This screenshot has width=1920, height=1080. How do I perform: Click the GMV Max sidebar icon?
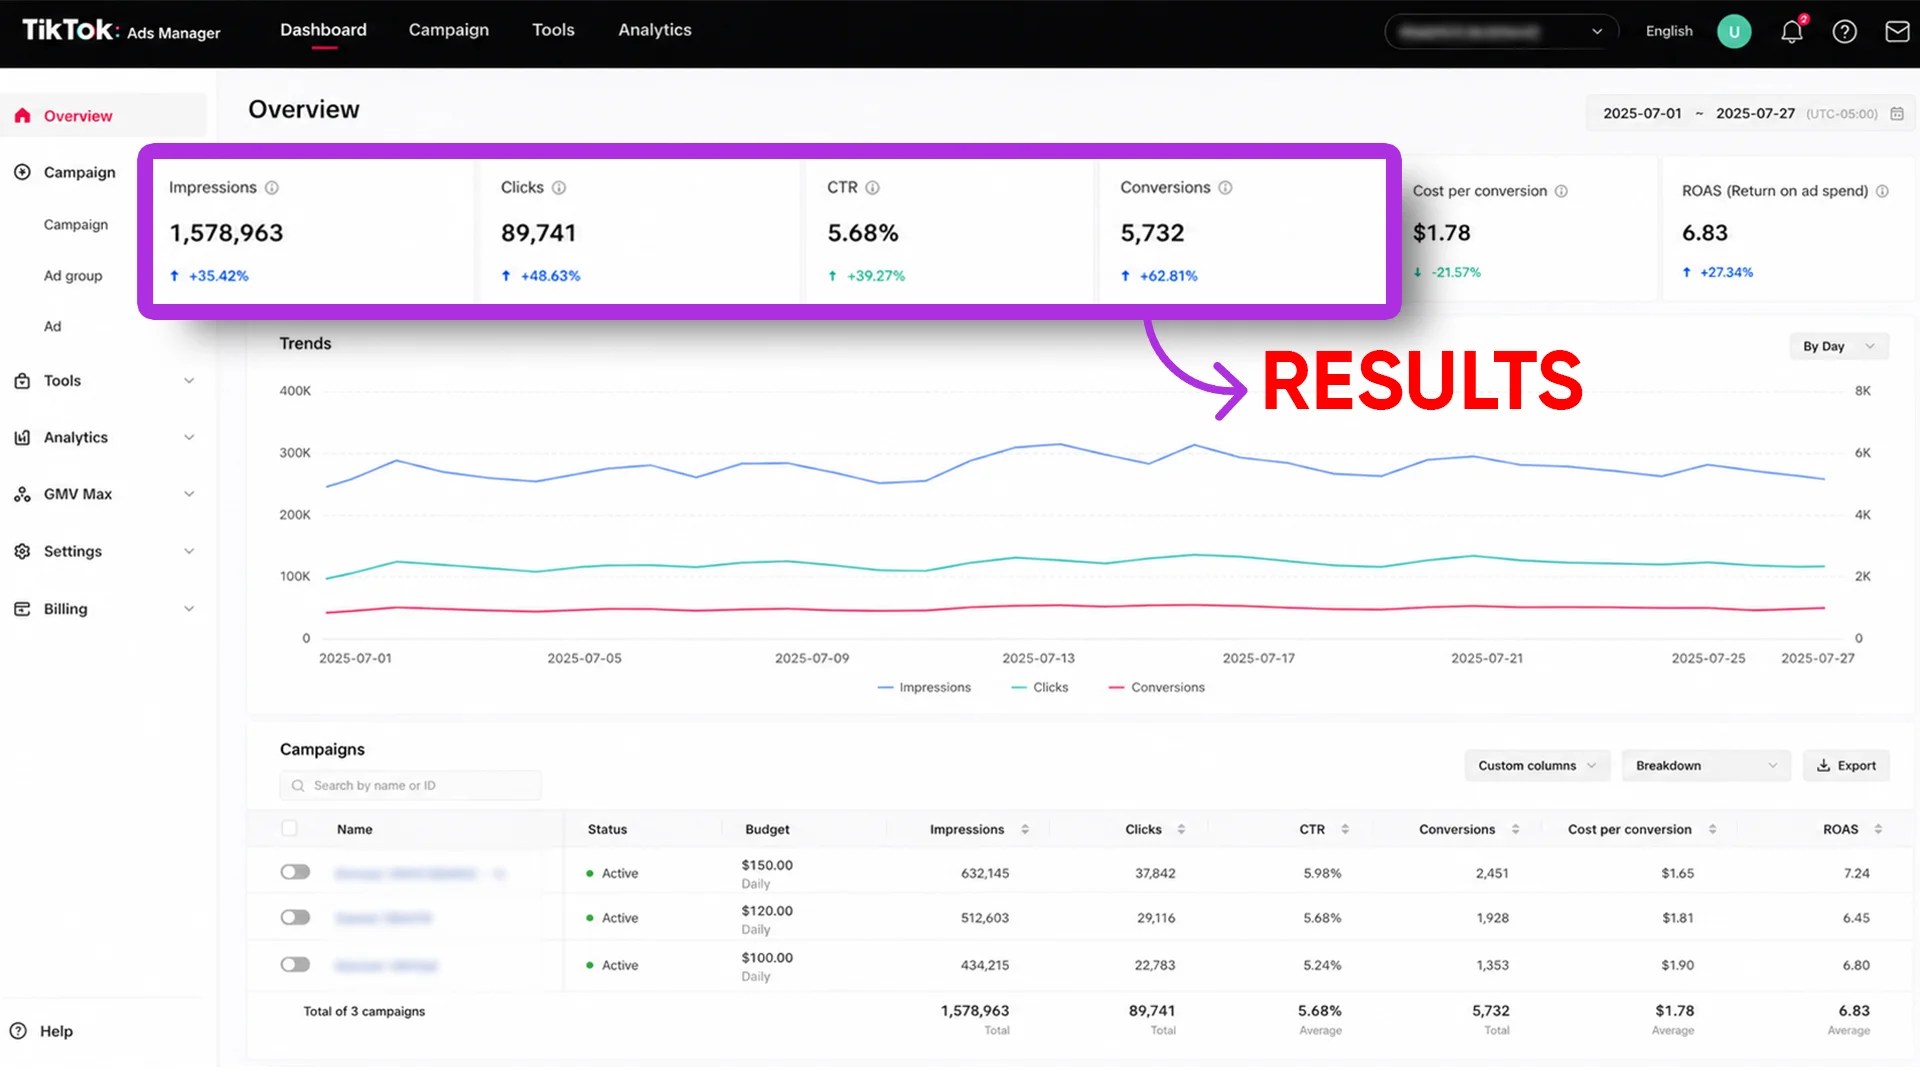point(22,495)
